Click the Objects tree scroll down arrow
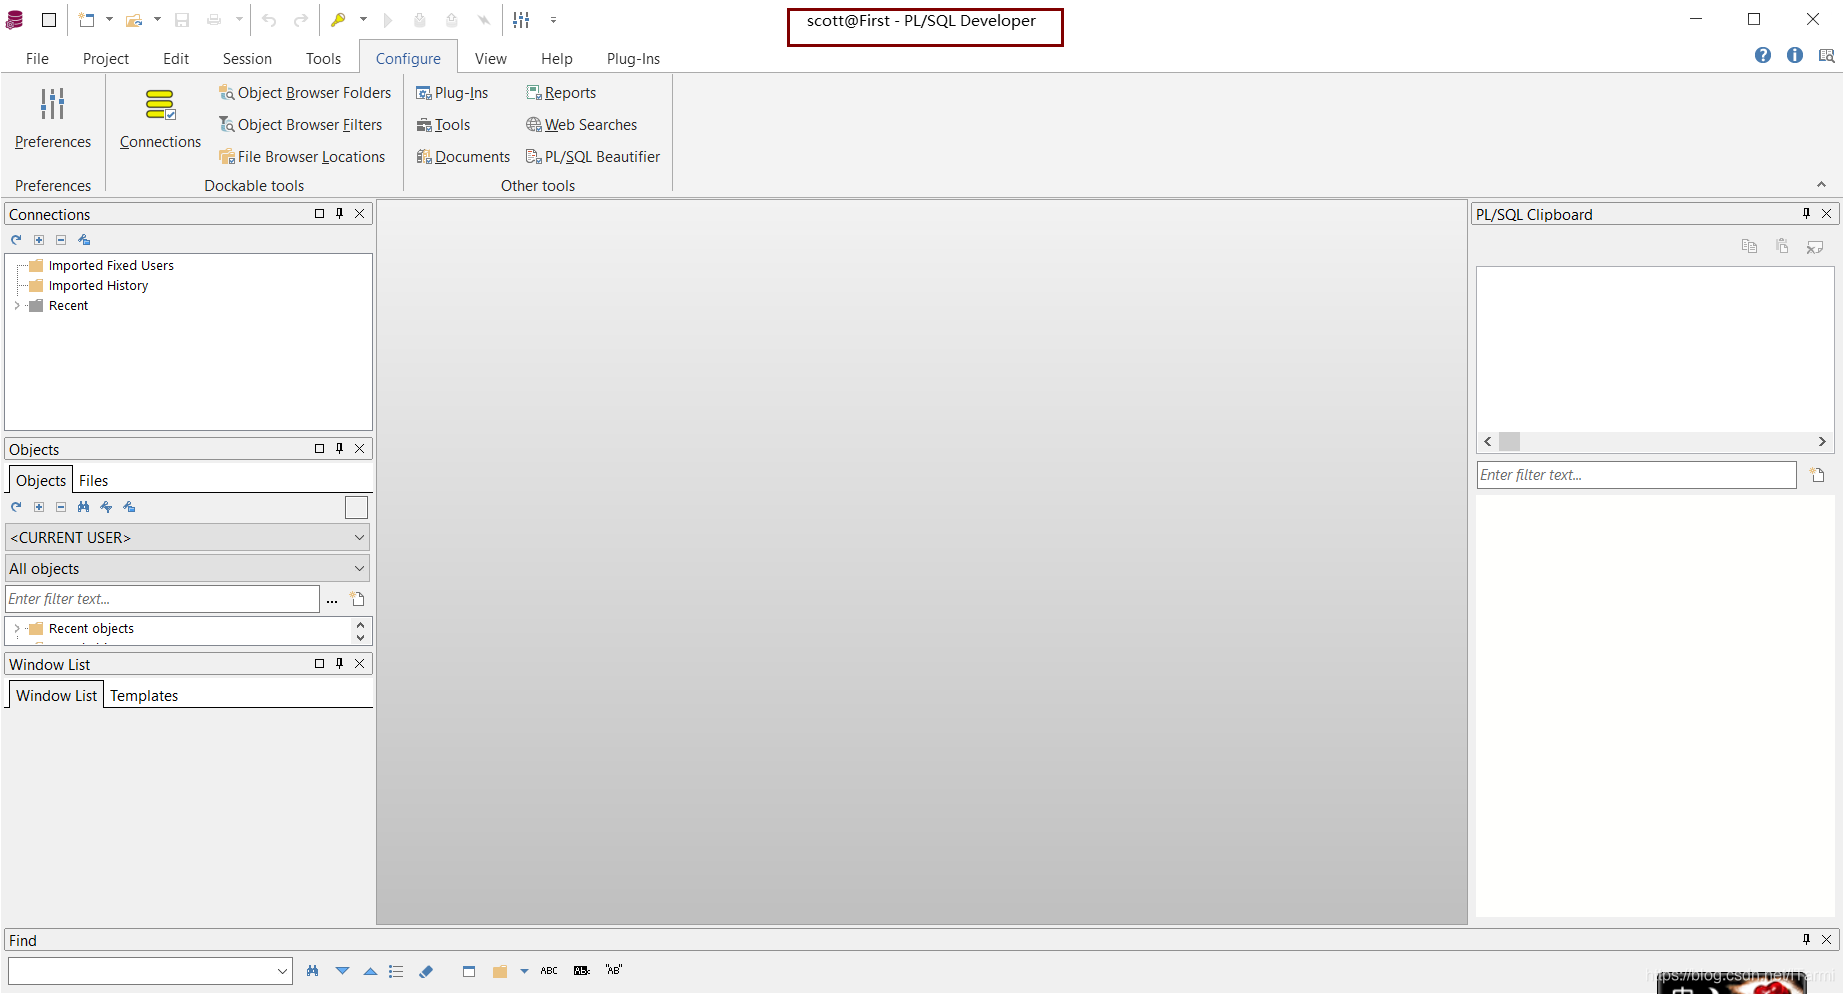The image size is (1844, 994). [360, 638]
